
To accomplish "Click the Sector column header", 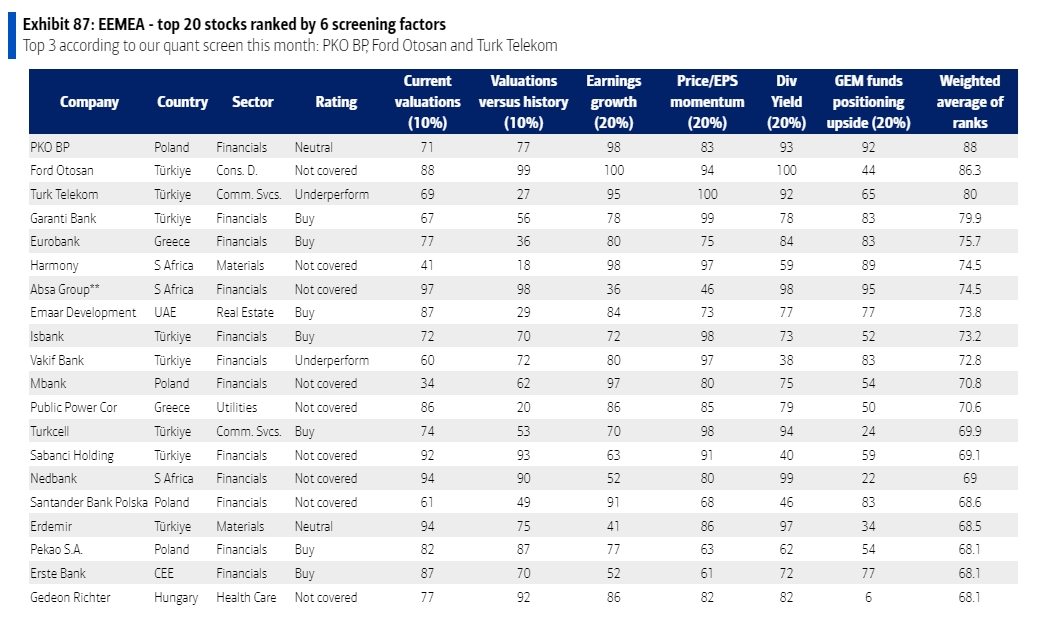I will [x=252, y=102].
